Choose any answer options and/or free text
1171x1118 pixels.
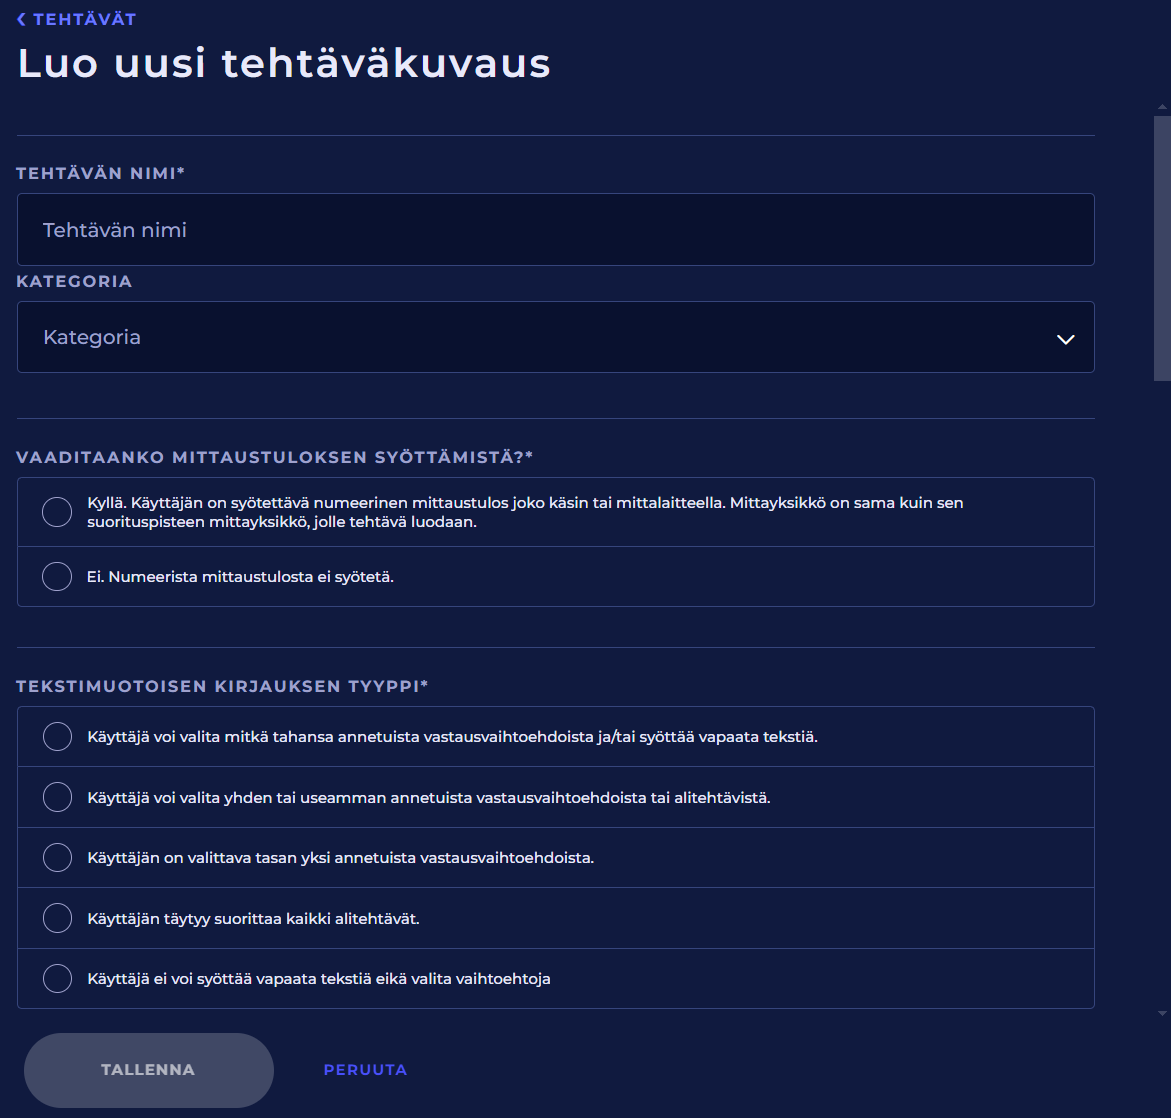57,737
